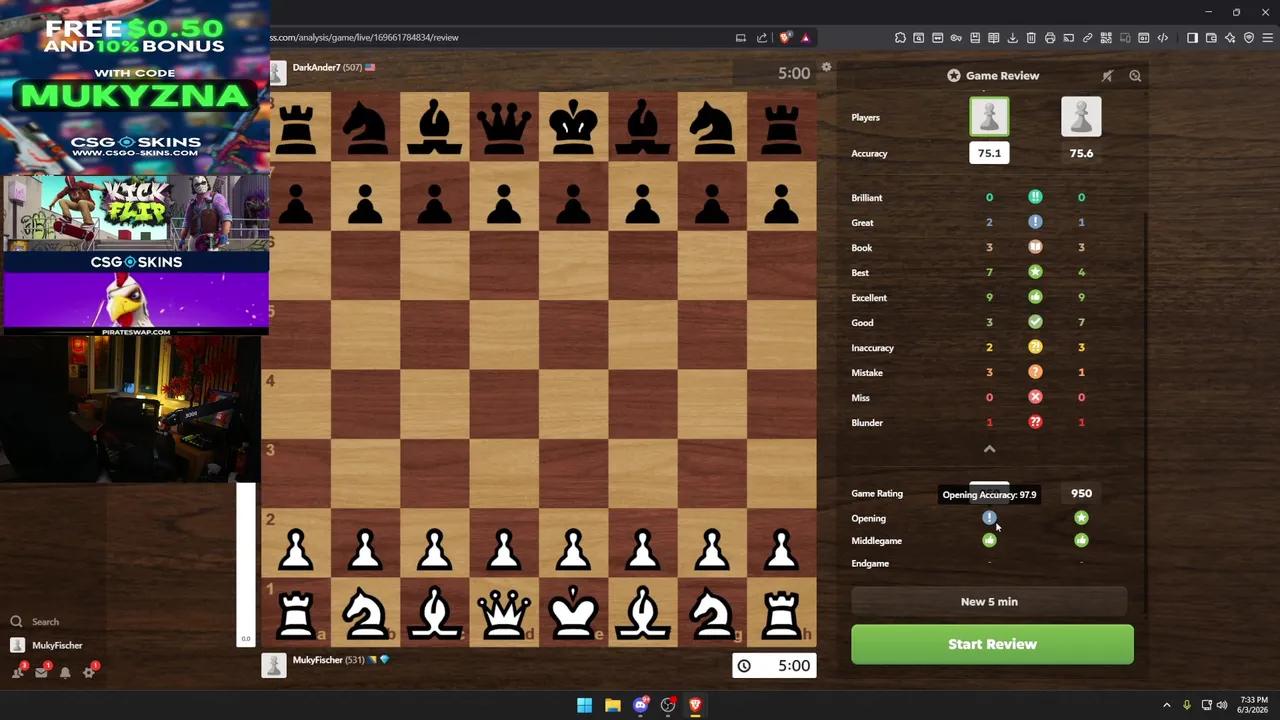The height and width of the screenshot is (720, 1280).
Task: Click the black king on e8
Action: click(x=573, y=127)
